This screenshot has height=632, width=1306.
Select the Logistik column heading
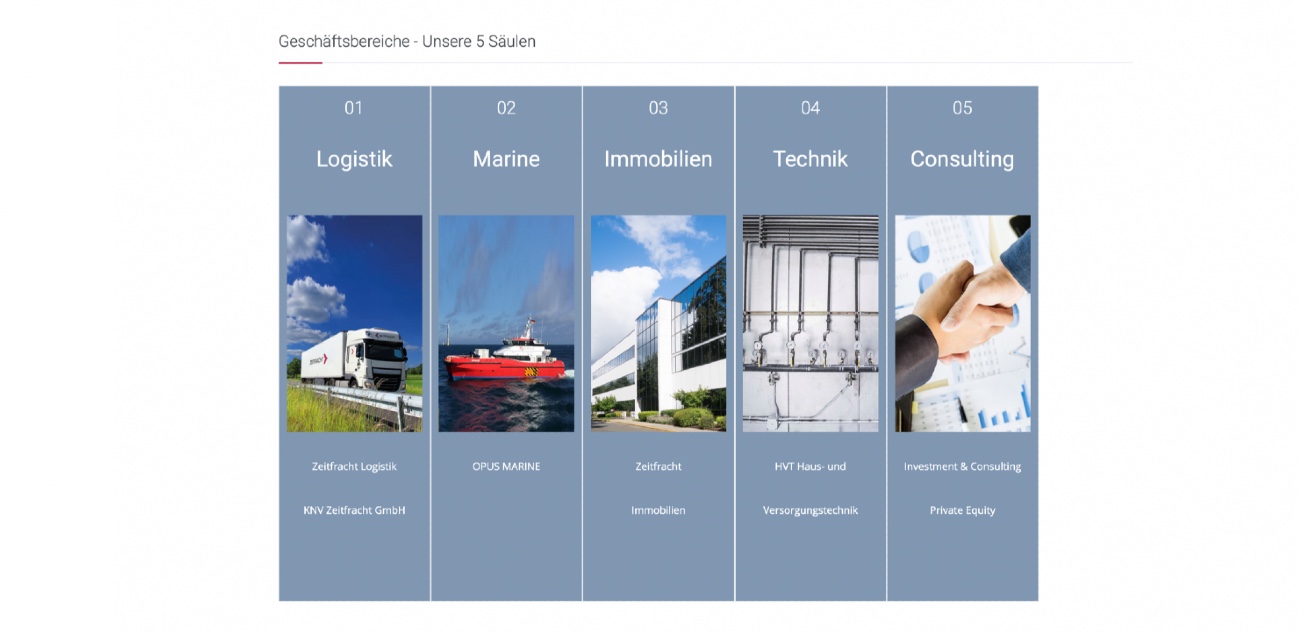tap(354, 159)
